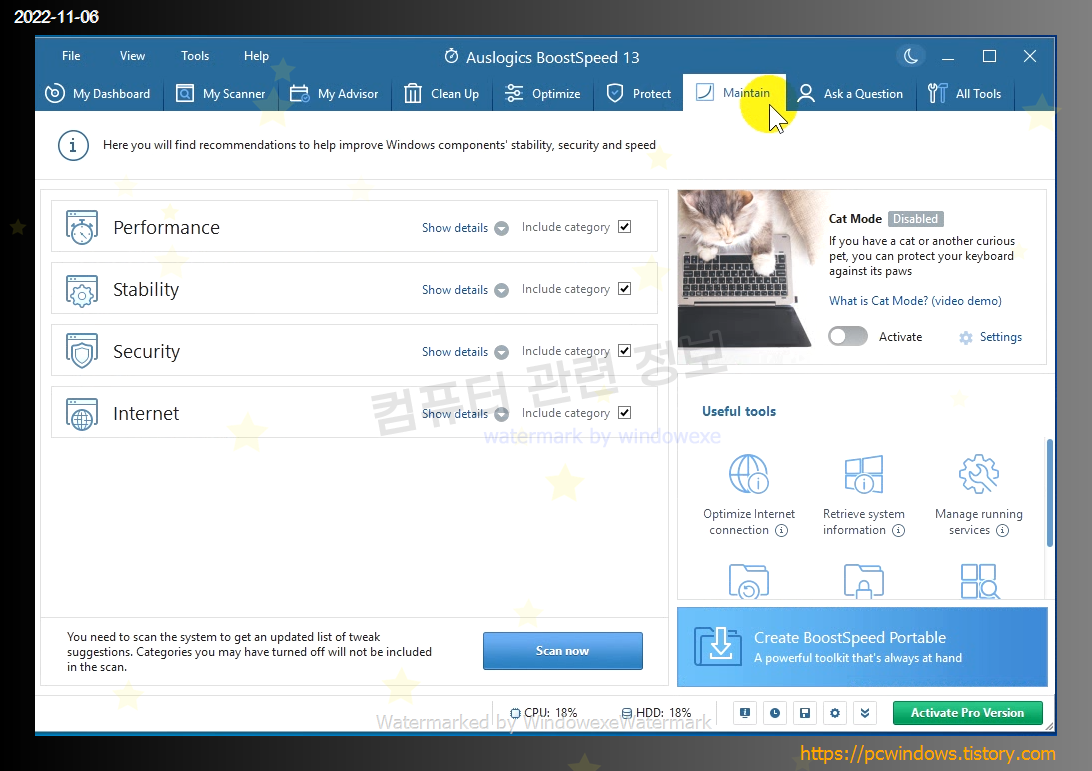The height and width of the screenshot is (771, 1092).
Task: Expand Show details for Stability
Action: [465, 290]
